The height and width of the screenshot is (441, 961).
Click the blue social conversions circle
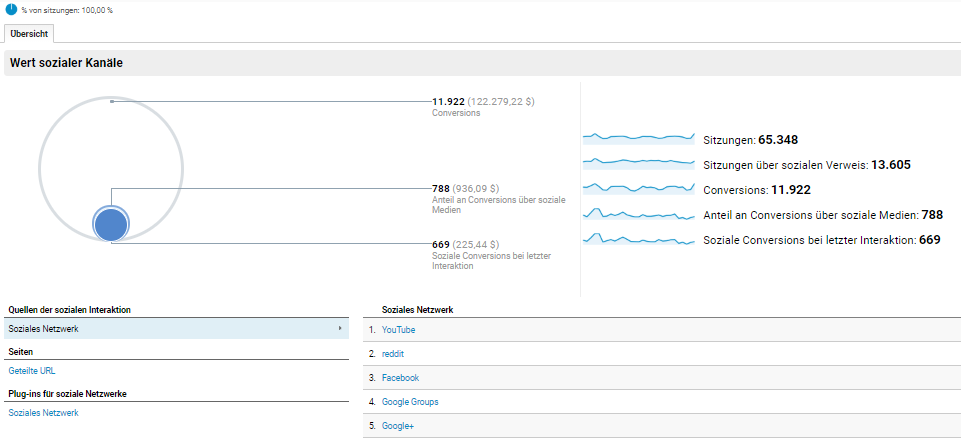[x=111, y=224]
